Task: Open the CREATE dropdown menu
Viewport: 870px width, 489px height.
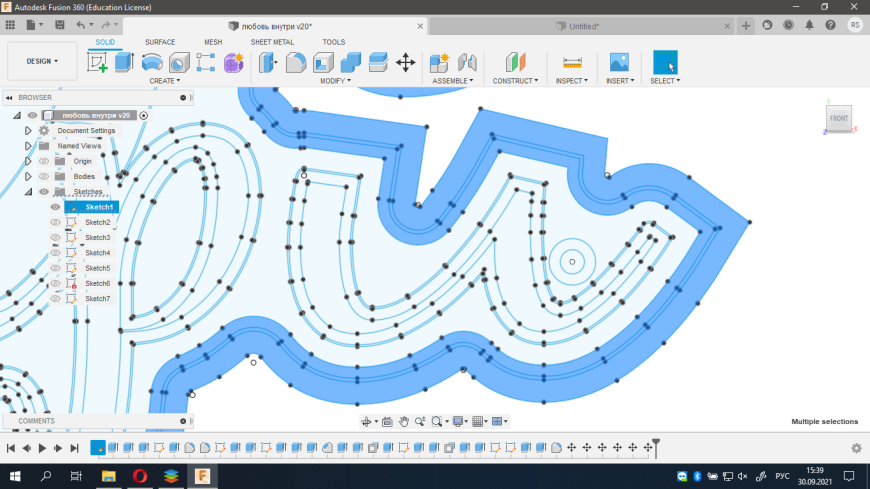Action: pos(165,81)
